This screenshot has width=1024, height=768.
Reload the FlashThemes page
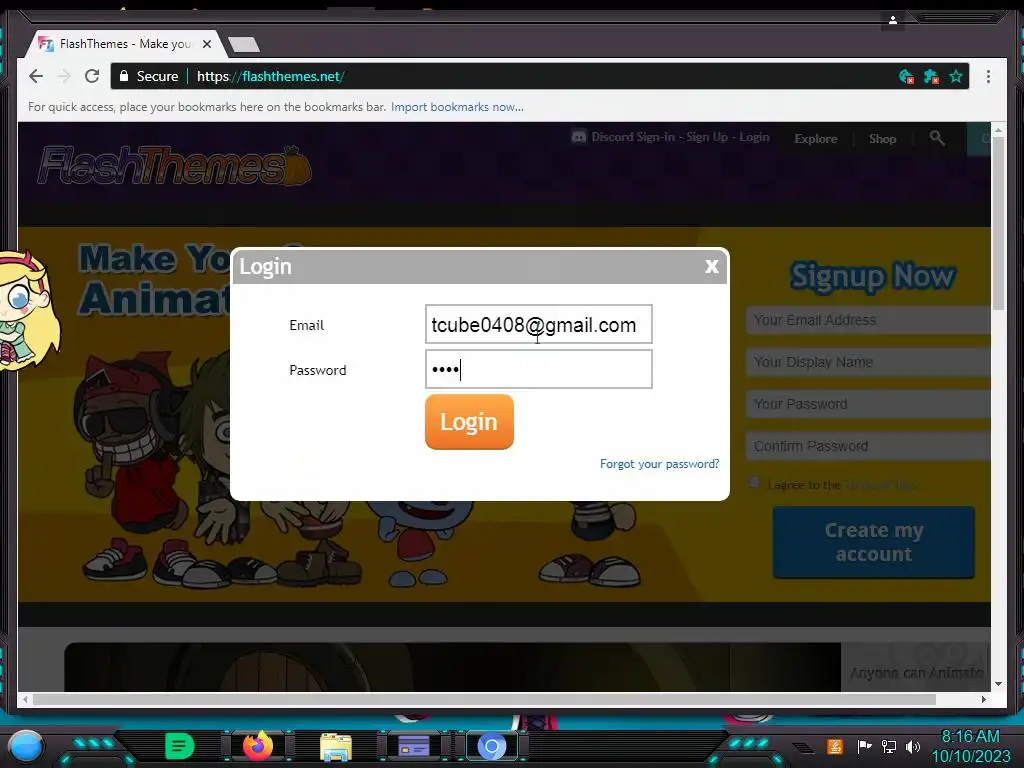92,76
